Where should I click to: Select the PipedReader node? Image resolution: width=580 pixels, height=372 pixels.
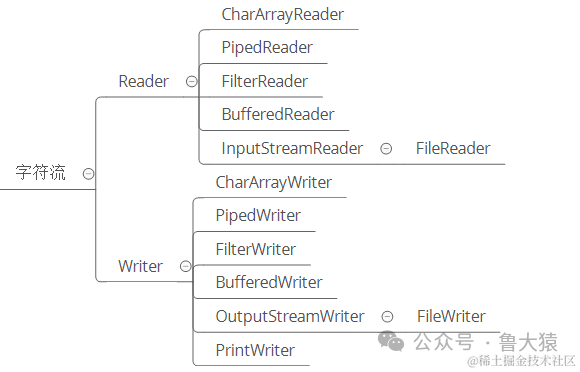point(267,48)
